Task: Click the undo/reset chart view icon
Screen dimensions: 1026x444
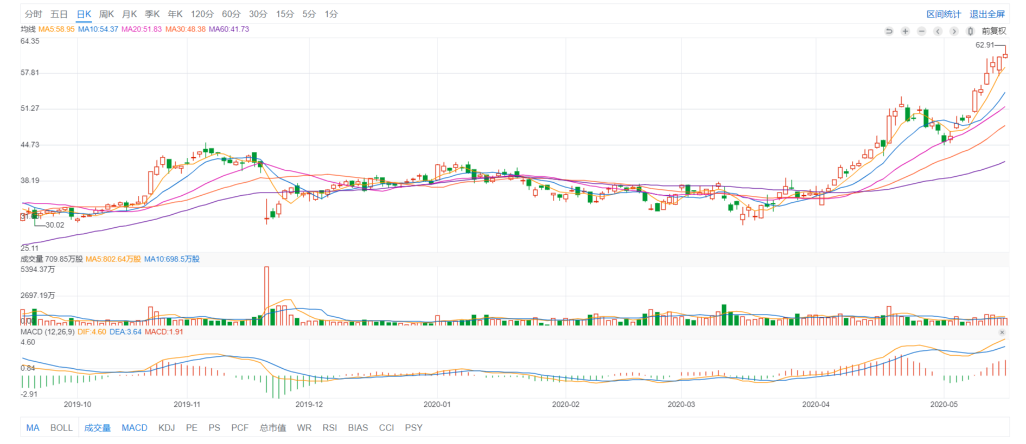Action: 888,31
